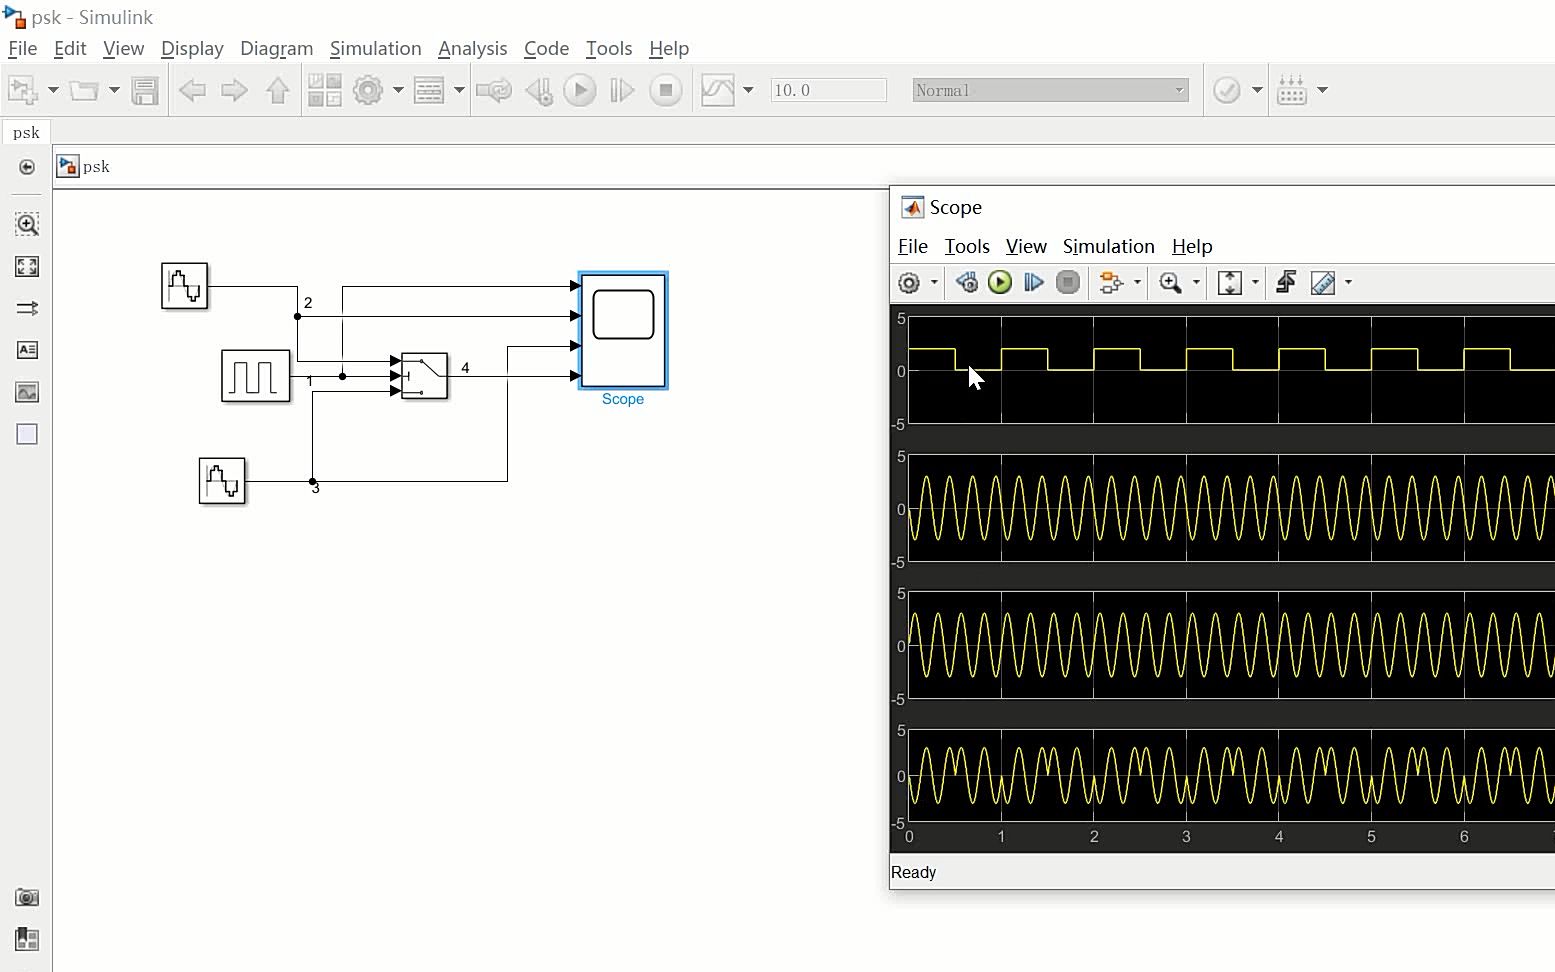The width and height of the screenshot is (1555, 972).
Task: Click the Simulink Step Back icon
Action: point(539,91)
